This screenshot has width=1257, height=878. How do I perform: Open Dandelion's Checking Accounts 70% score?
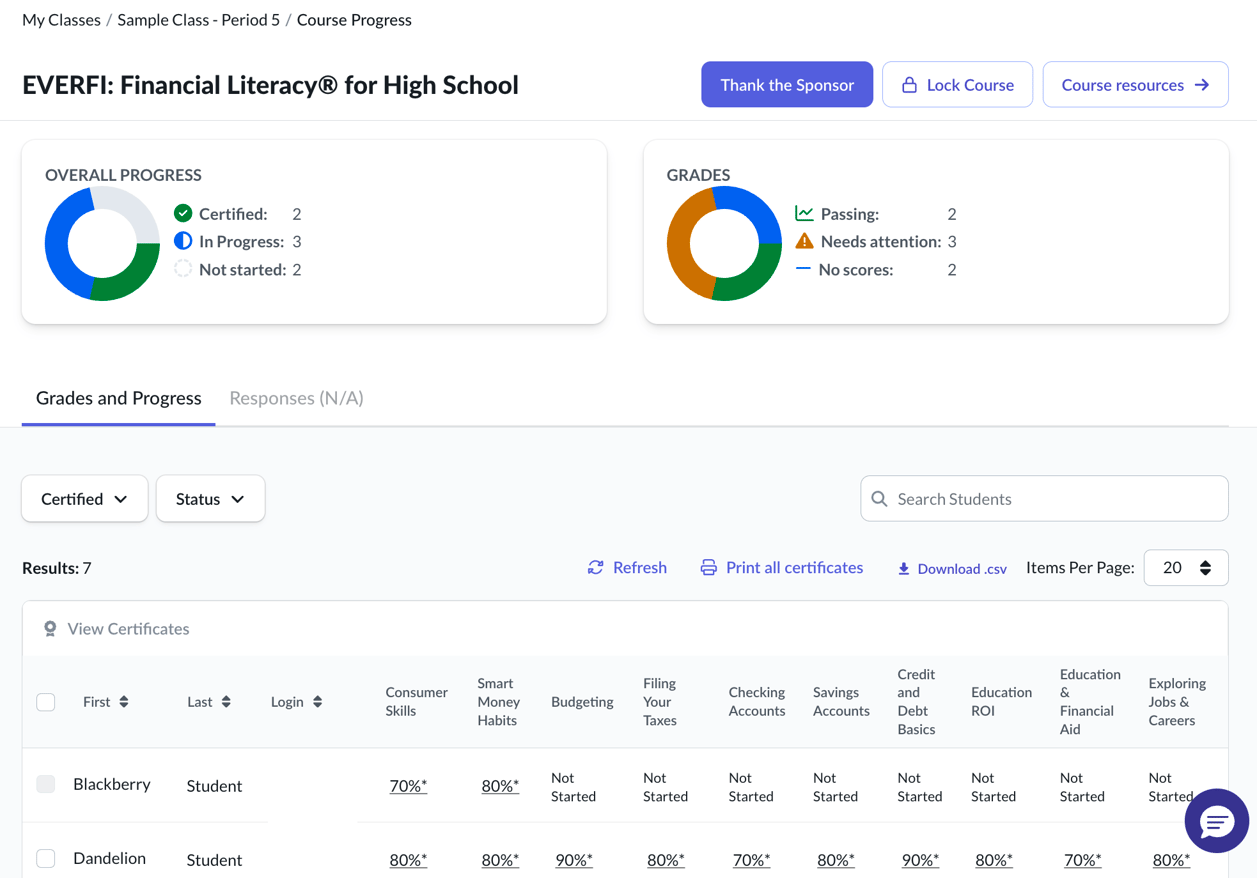click(x=751, y=860)
